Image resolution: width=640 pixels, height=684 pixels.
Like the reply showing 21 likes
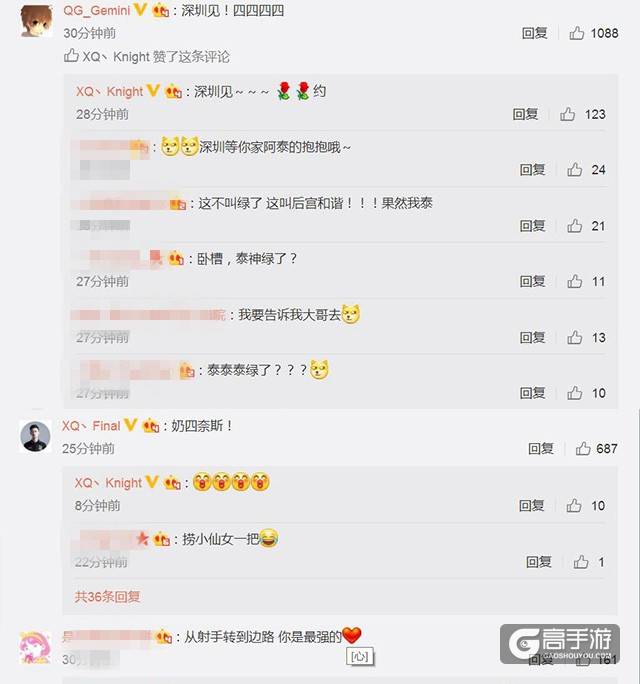(x=574, y=226)
